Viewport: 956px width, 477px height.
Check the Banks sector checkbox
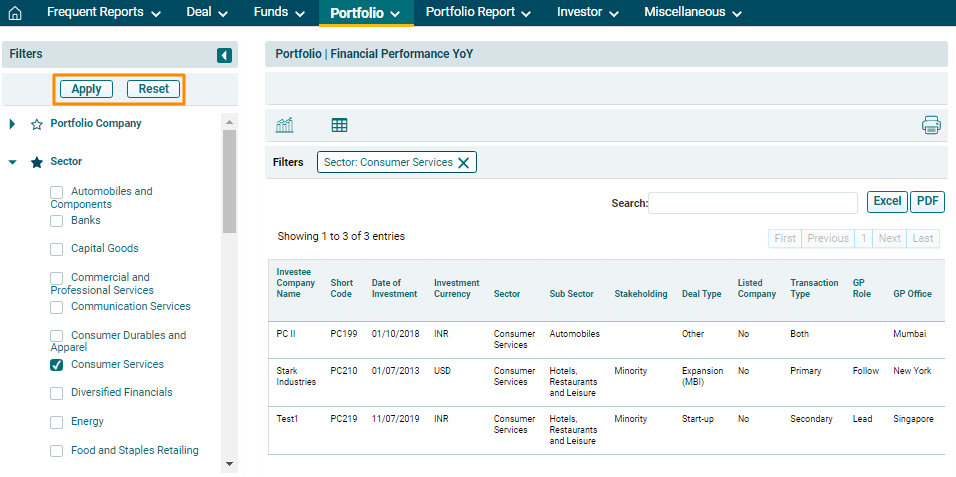pyautogui.click(x=57, y=221)
